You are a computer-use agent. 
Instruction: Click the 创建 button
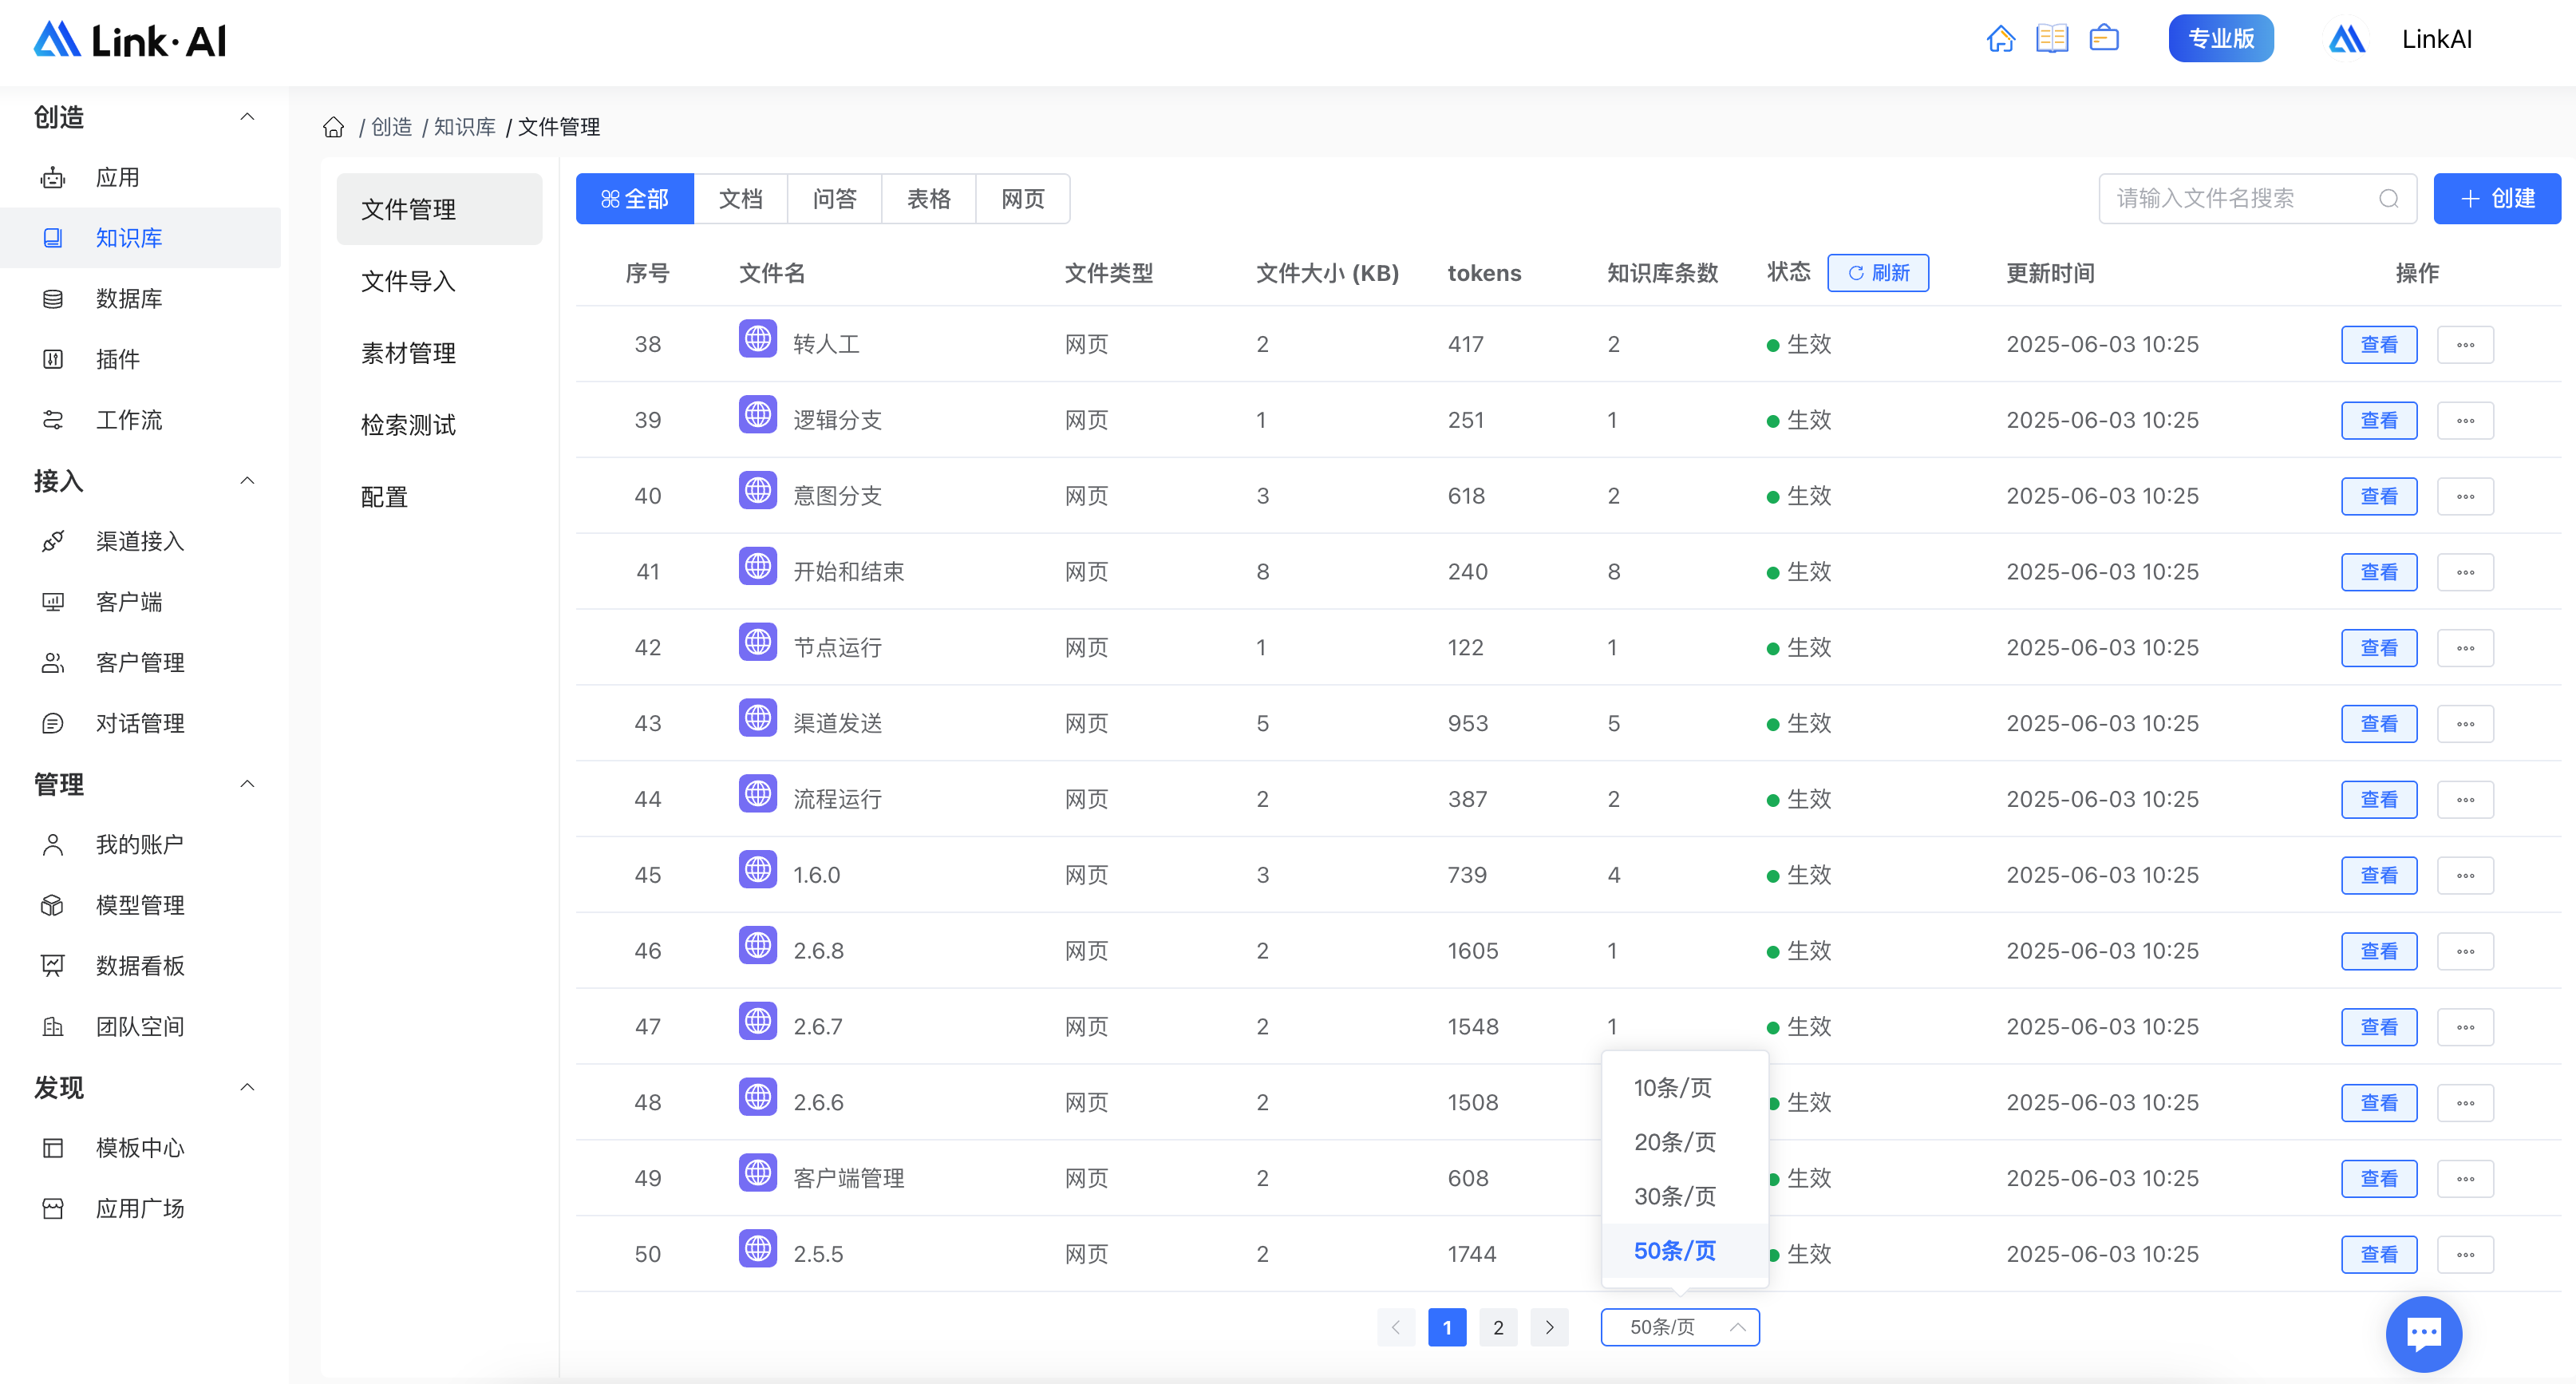[2496, 199]
